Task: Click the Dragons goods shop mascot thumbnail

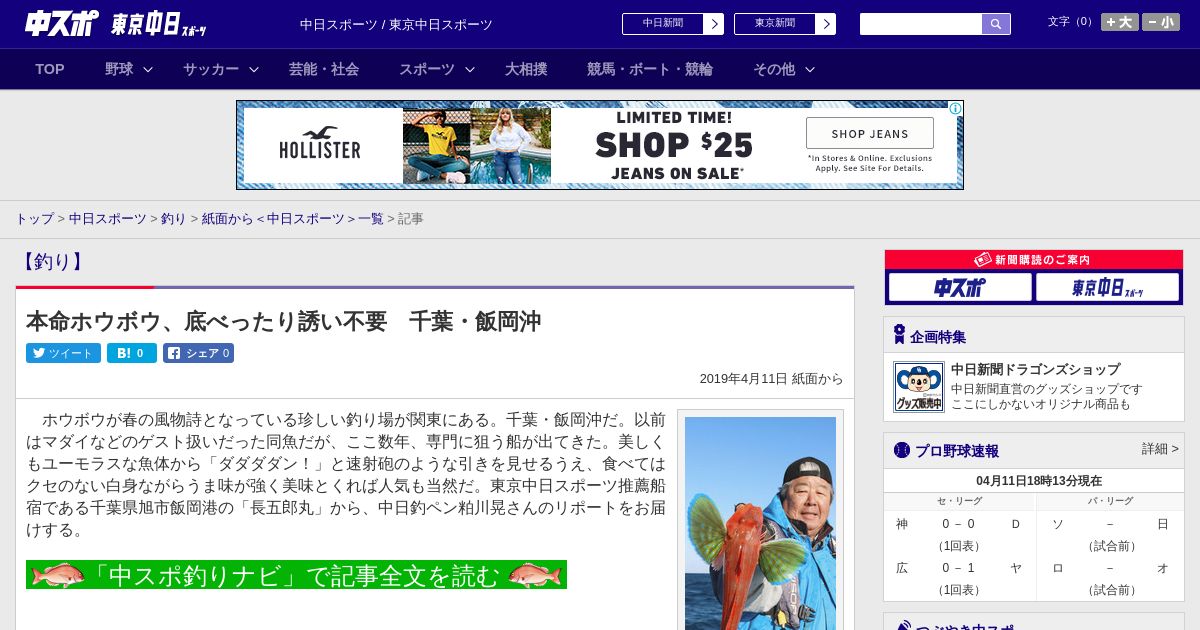Action: point(918,387)
